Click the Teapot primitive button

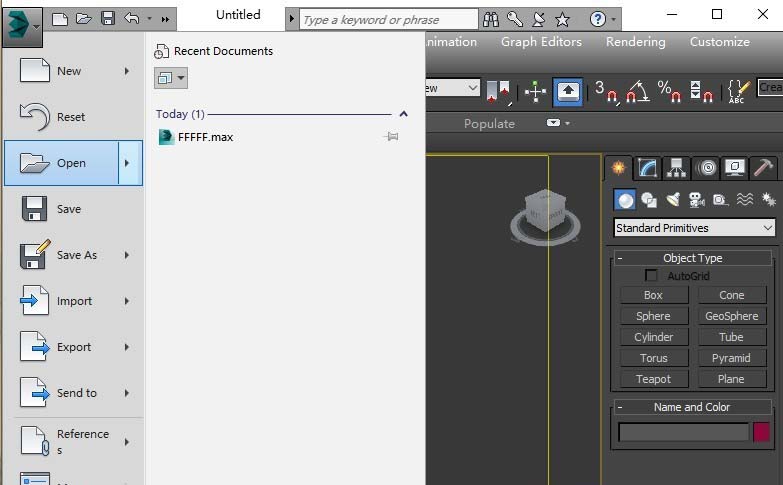[654, 379]
